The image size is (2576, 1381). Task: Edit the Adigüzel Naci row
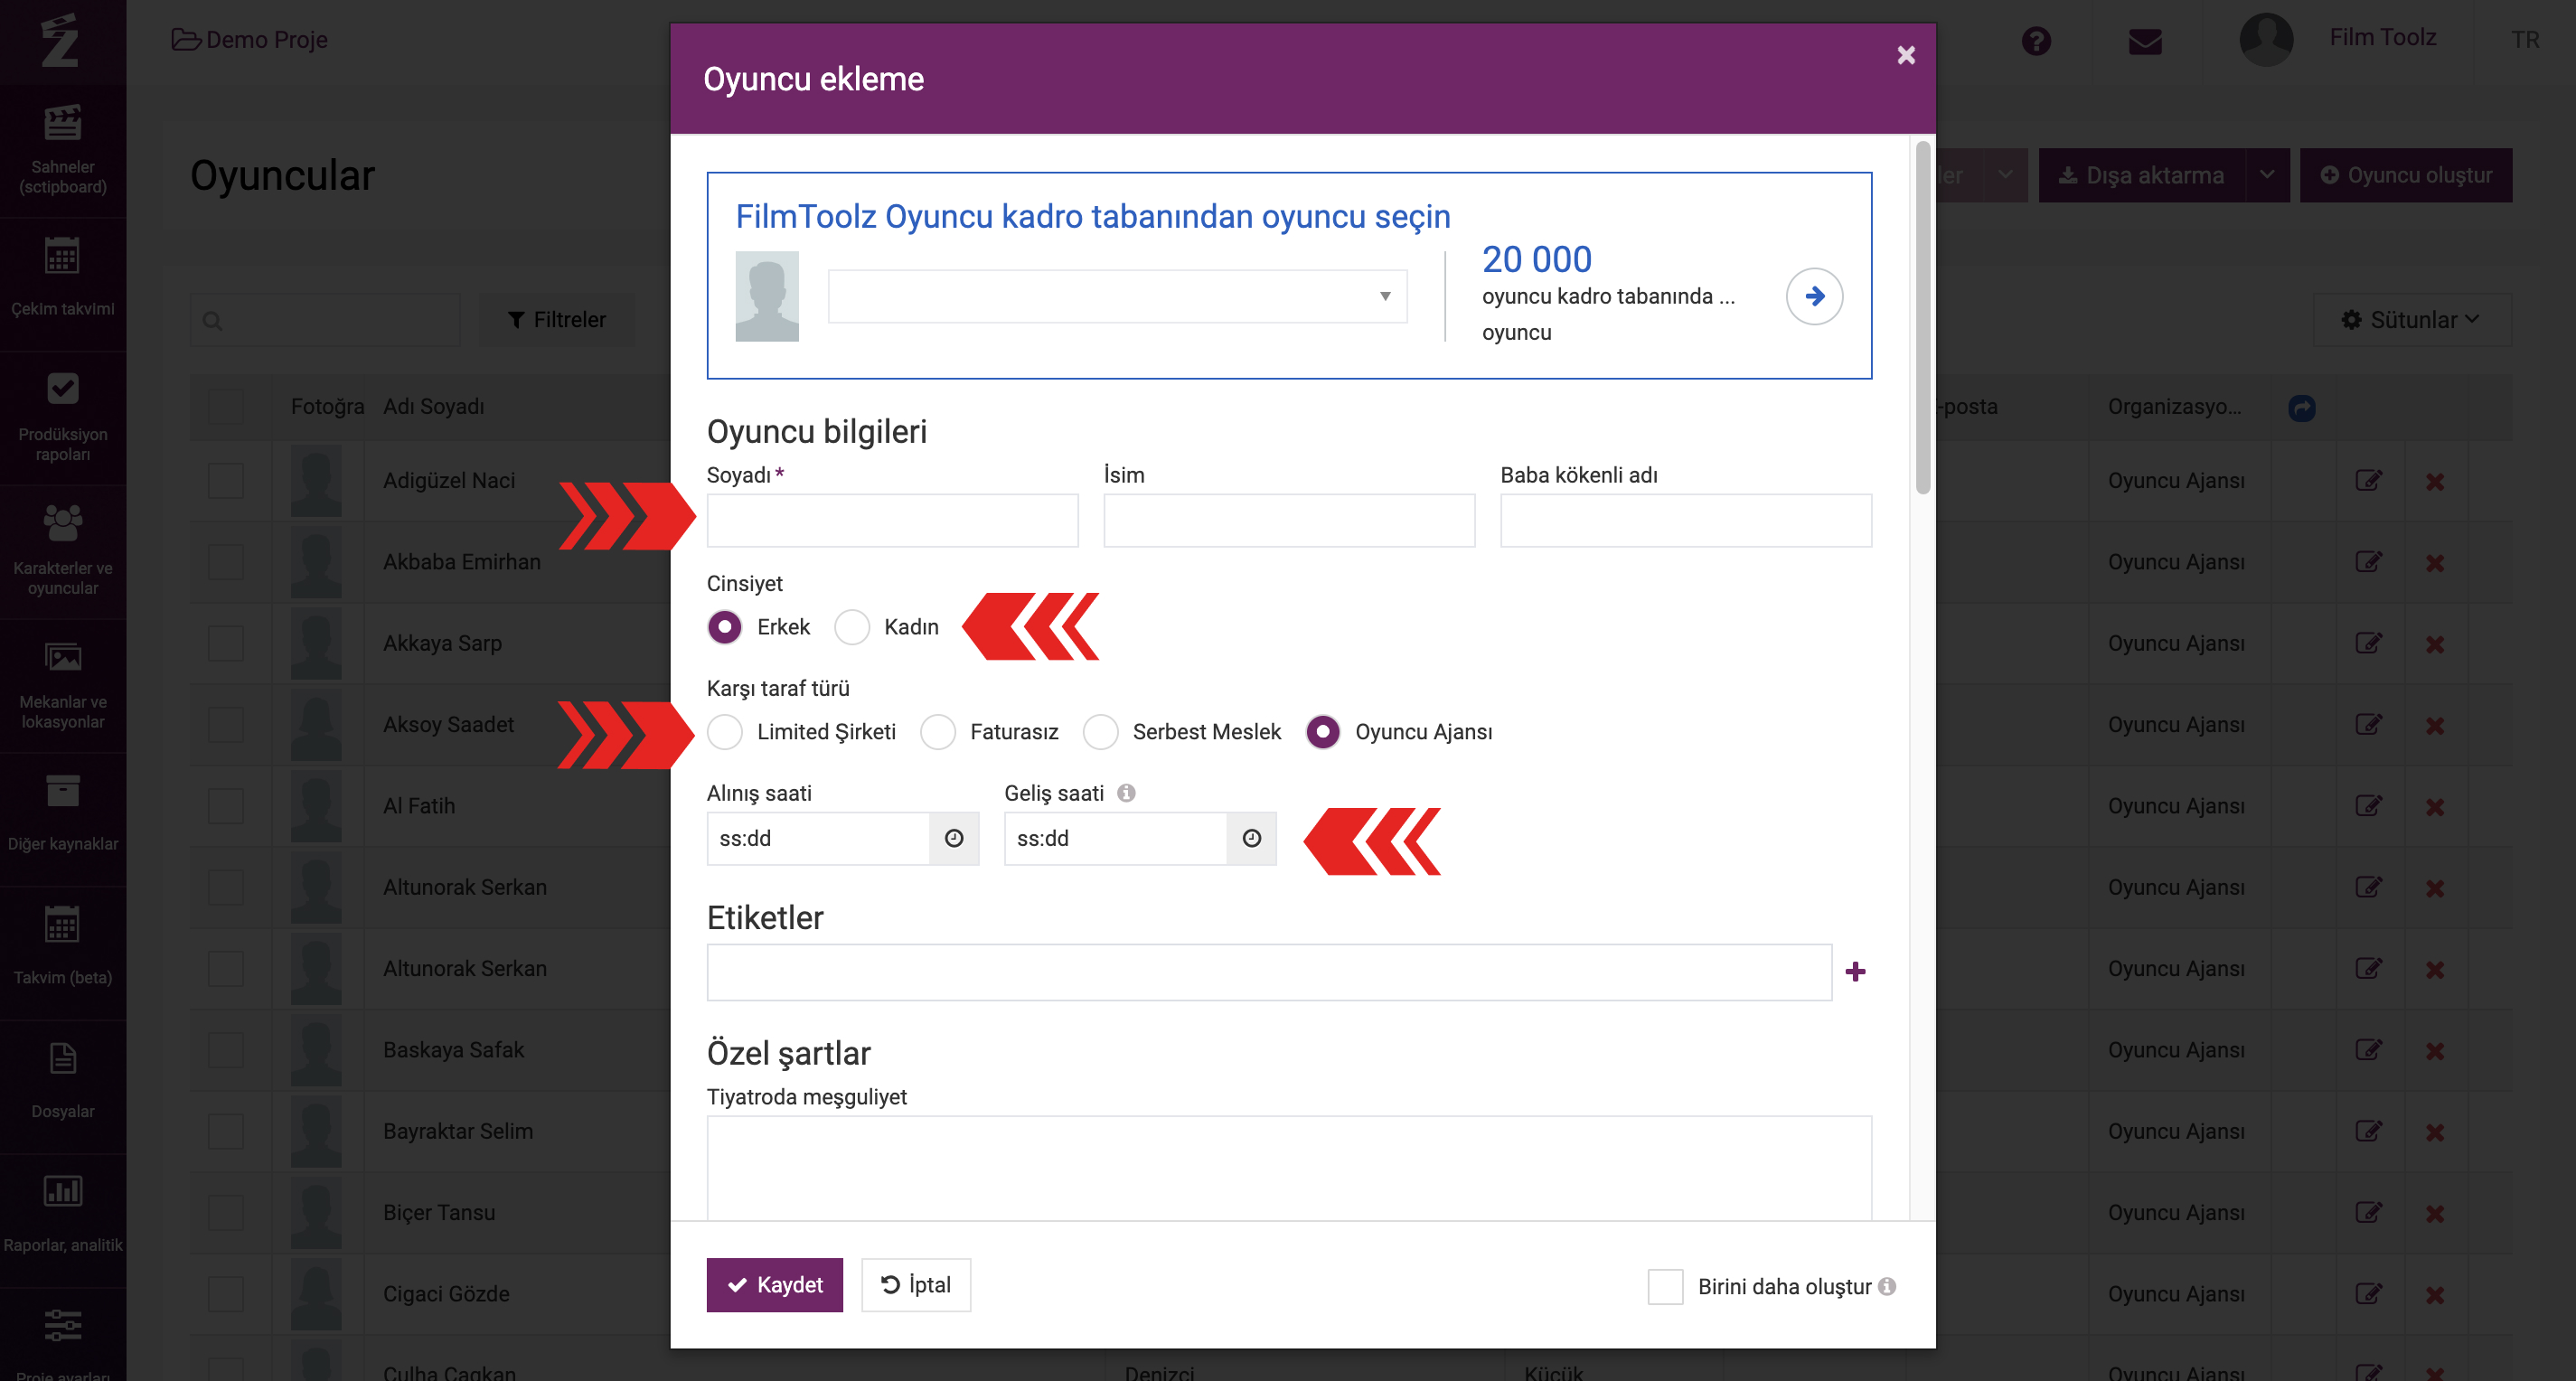(2368, 480)
